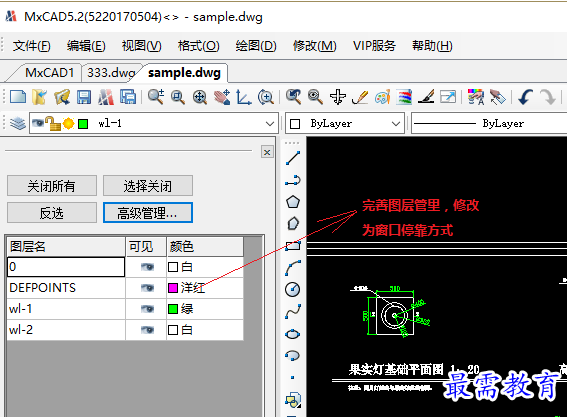567x417 pixels.
Task: Click the 选择关闭 button
Action: (x=148, y=186)
